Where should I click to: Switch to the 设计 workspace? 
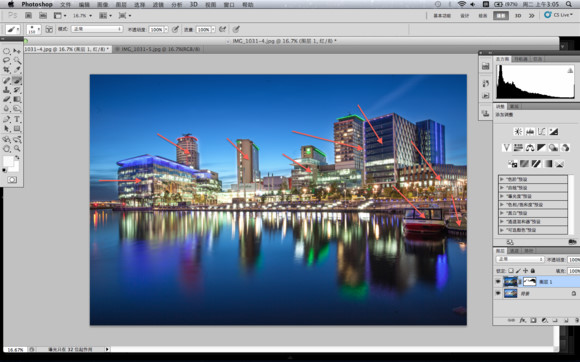point(465,16)
